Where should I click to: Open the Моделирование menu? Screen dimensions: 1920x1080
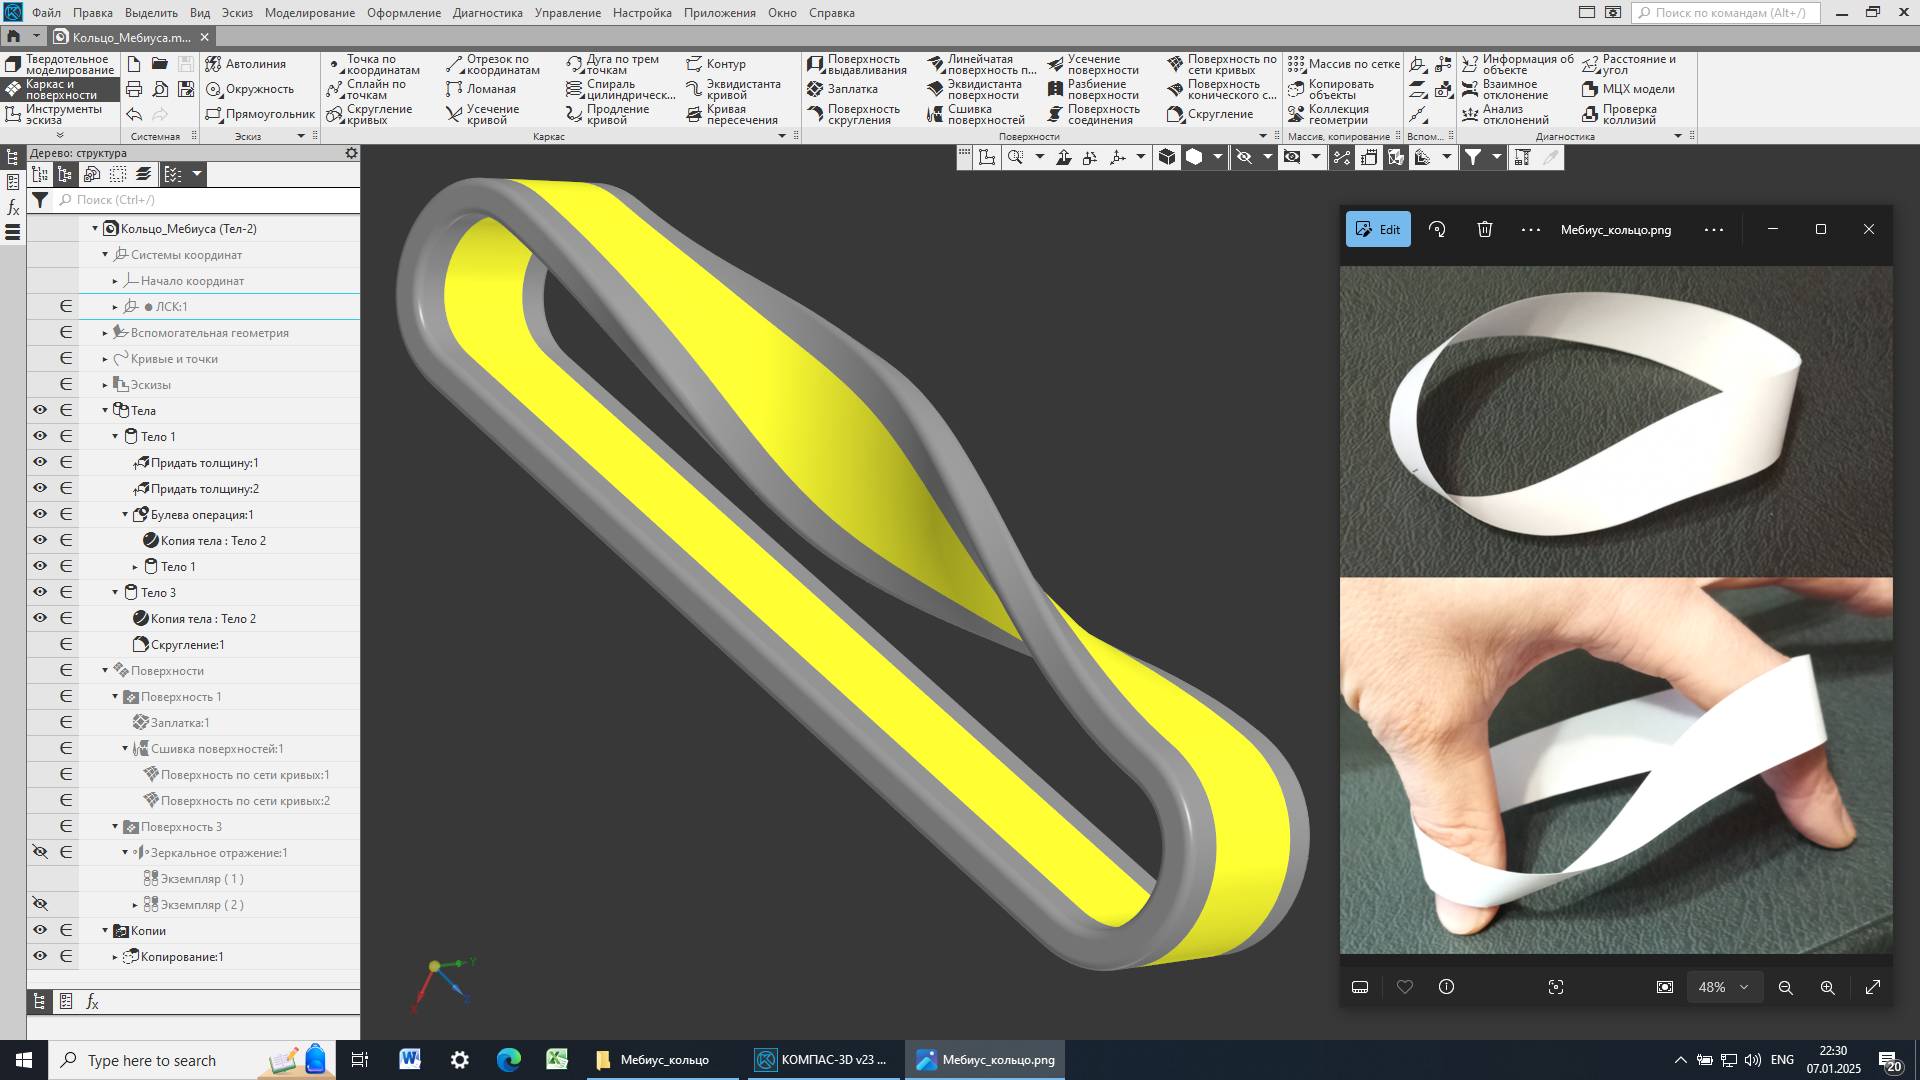pos(310,13)
